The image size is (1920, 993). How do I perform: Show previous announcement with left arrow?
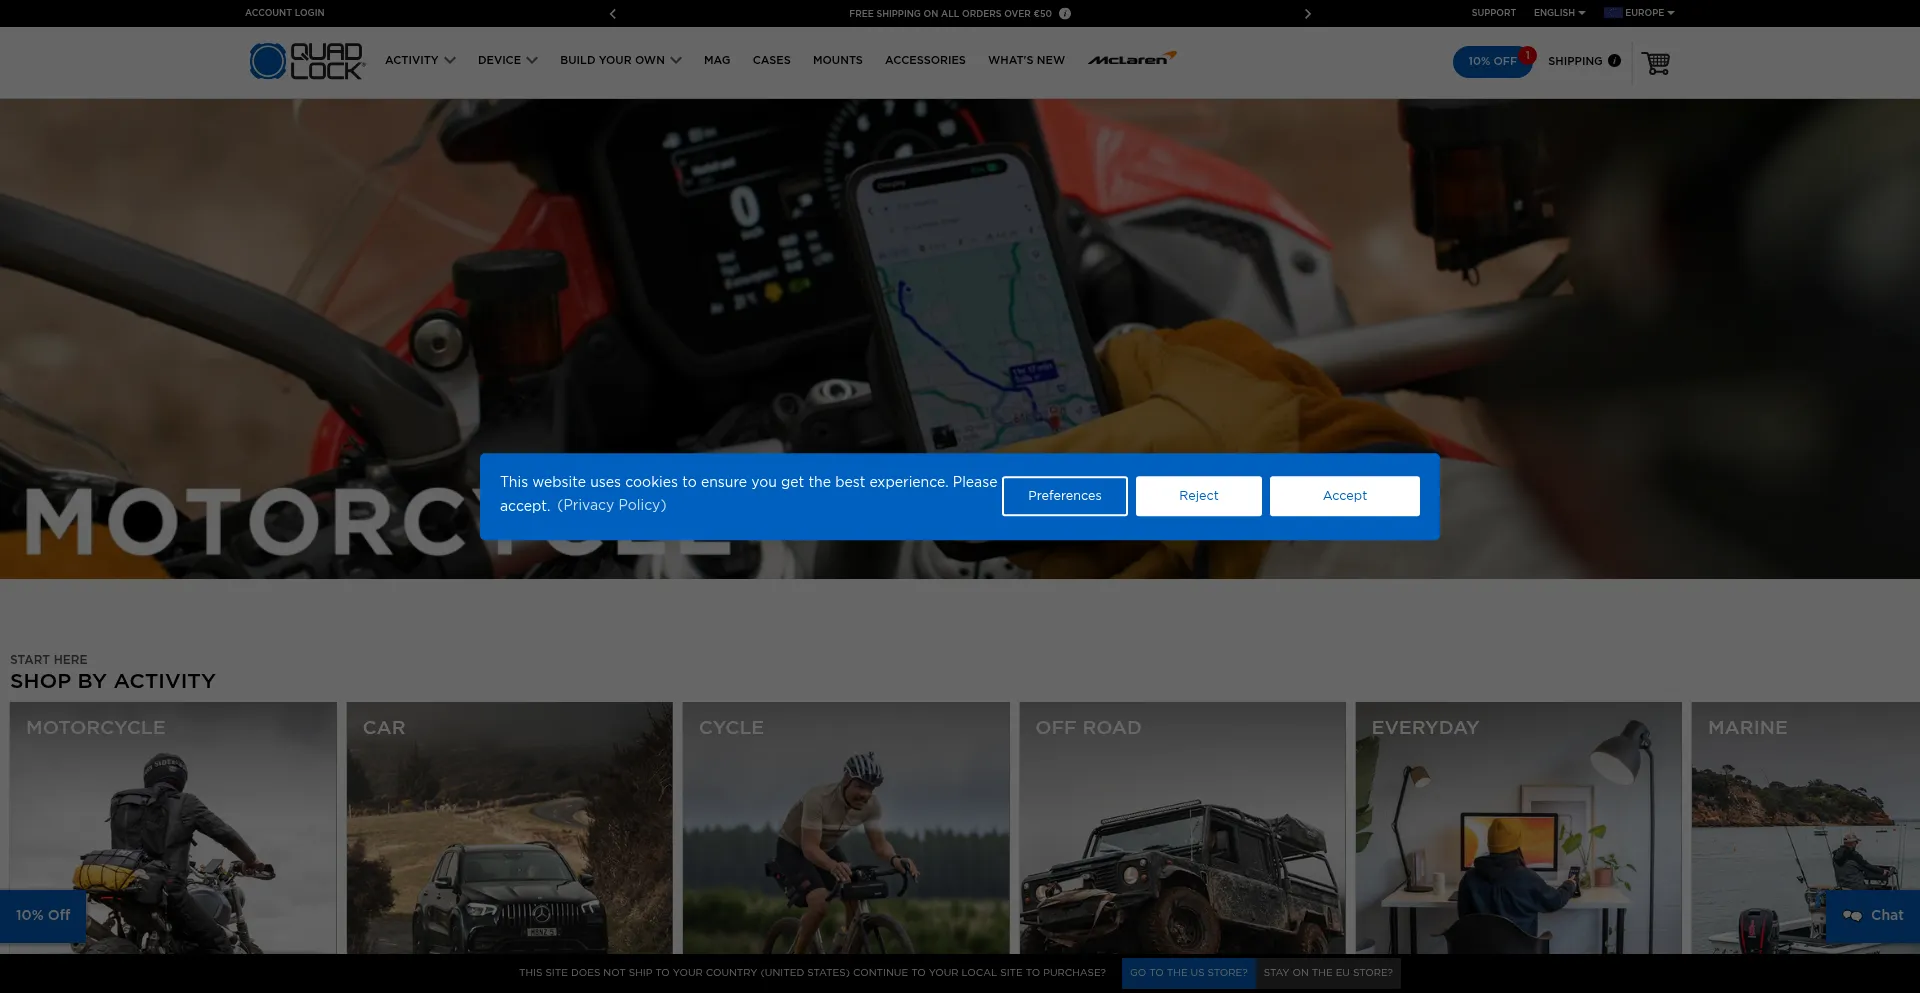613,14
